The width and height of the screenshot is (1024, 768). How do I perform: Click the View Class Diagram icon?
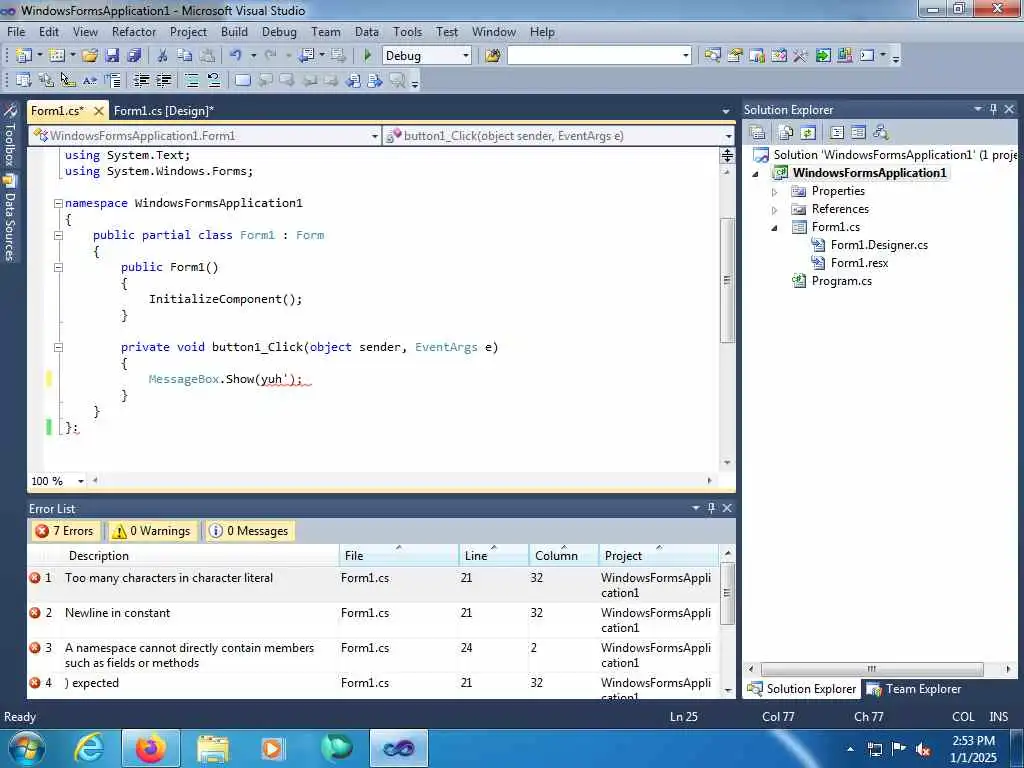tap(881, 133)
